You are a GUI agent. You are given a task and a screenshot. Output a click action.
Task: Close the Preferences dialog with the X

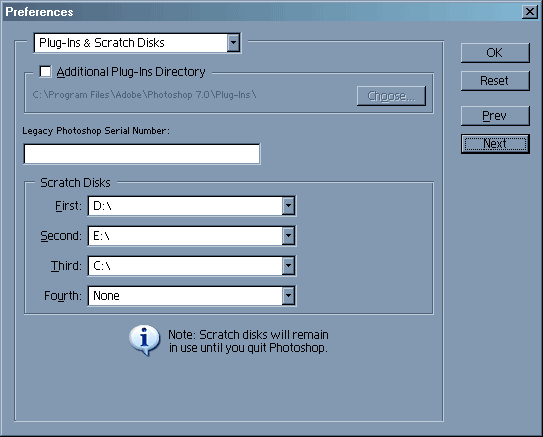coord(529,12)
